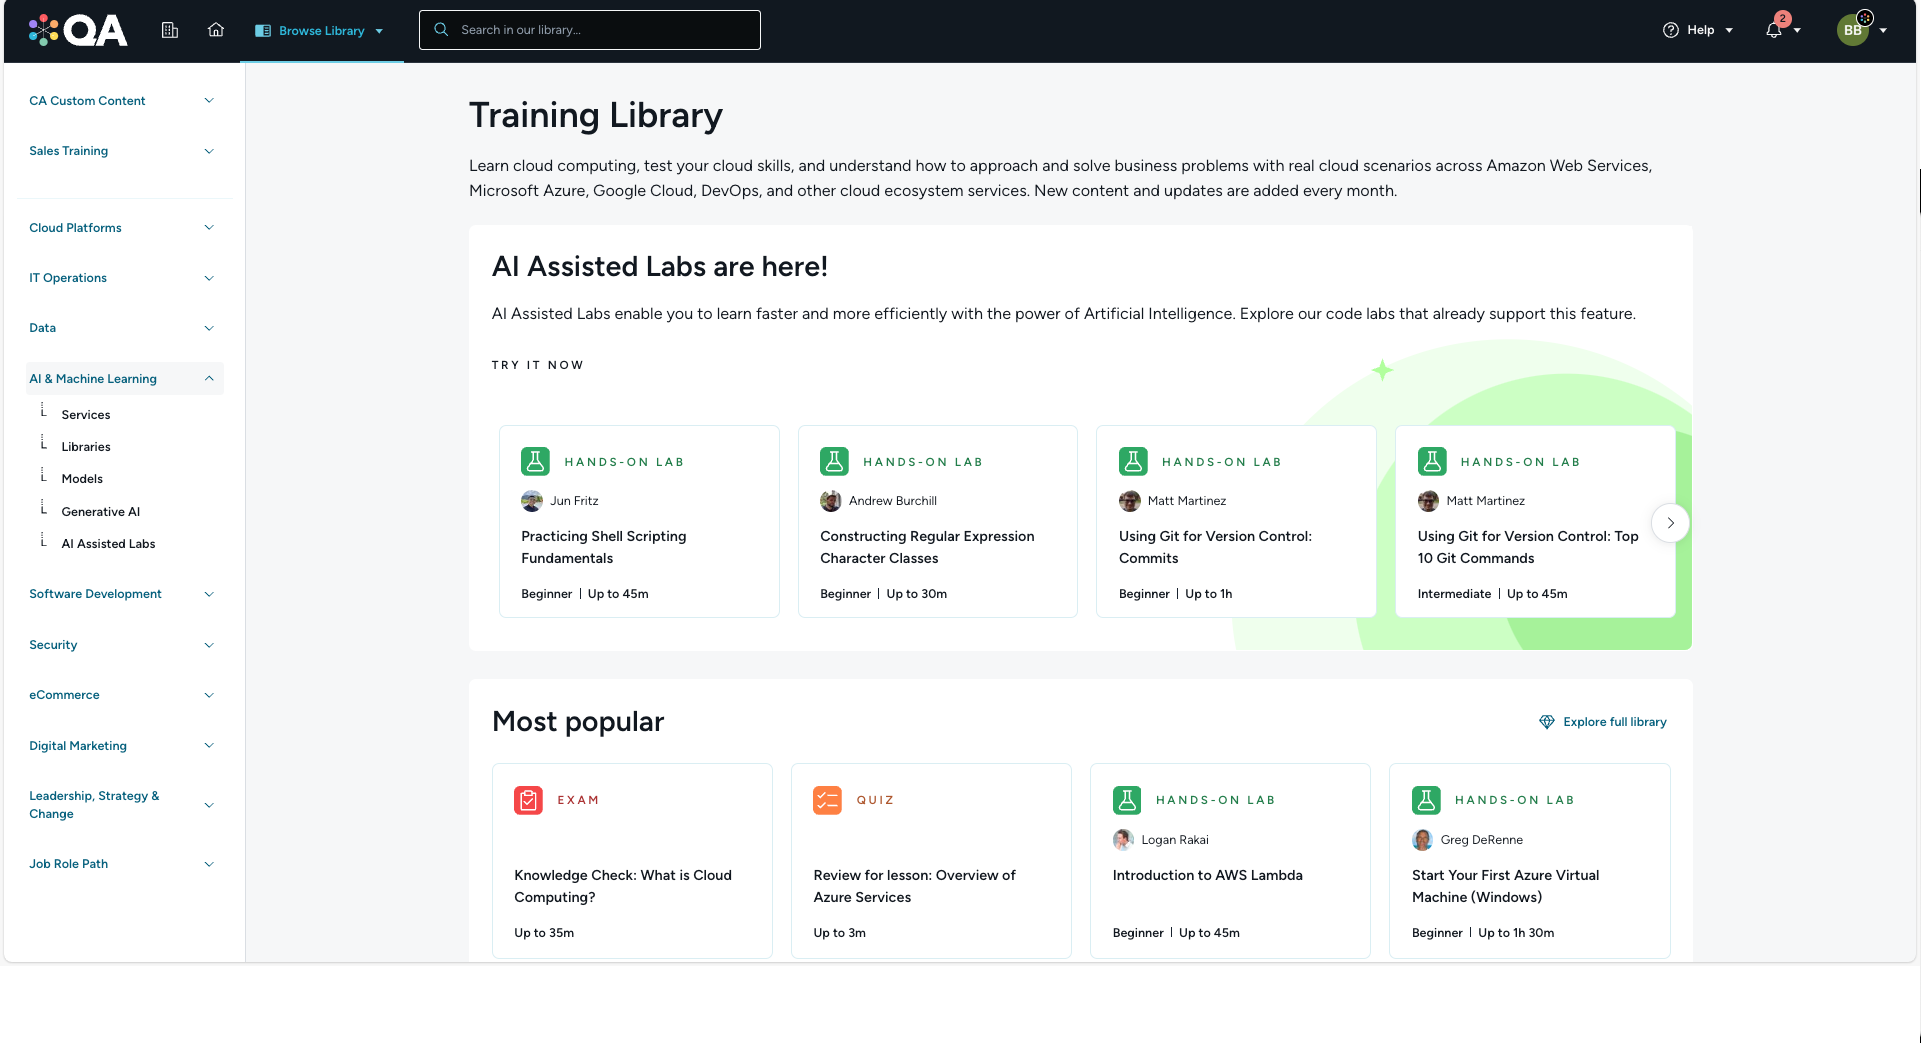Go to AI Assisted Labs in sidebar

[108, 544]
